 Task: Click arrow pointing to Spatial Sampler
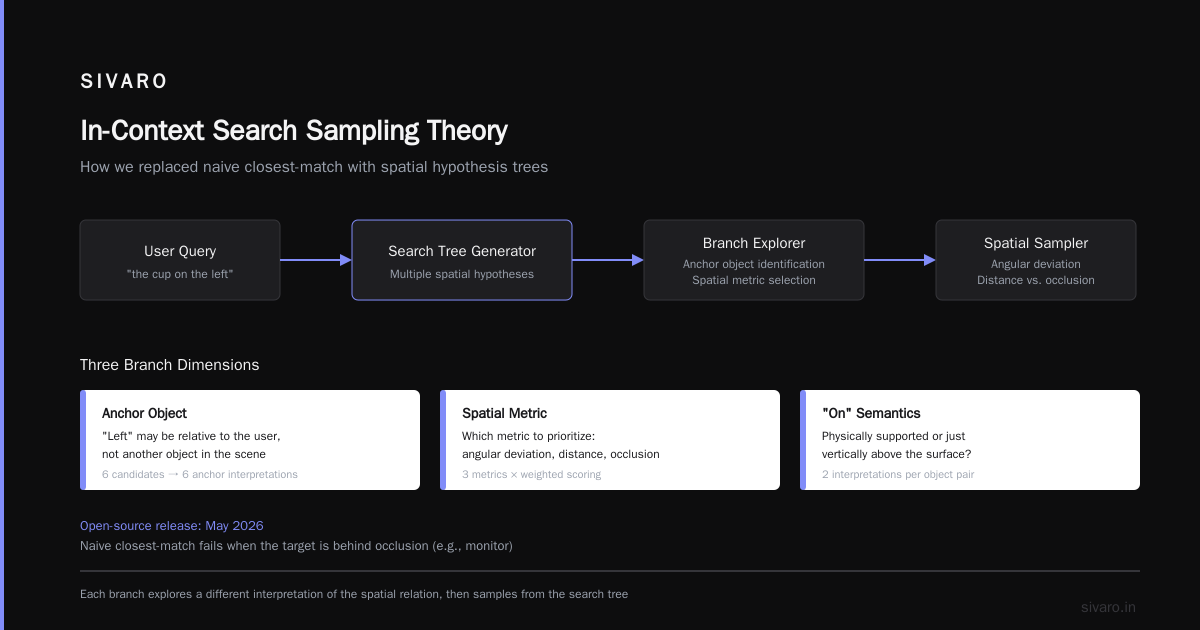coord(900,260)
